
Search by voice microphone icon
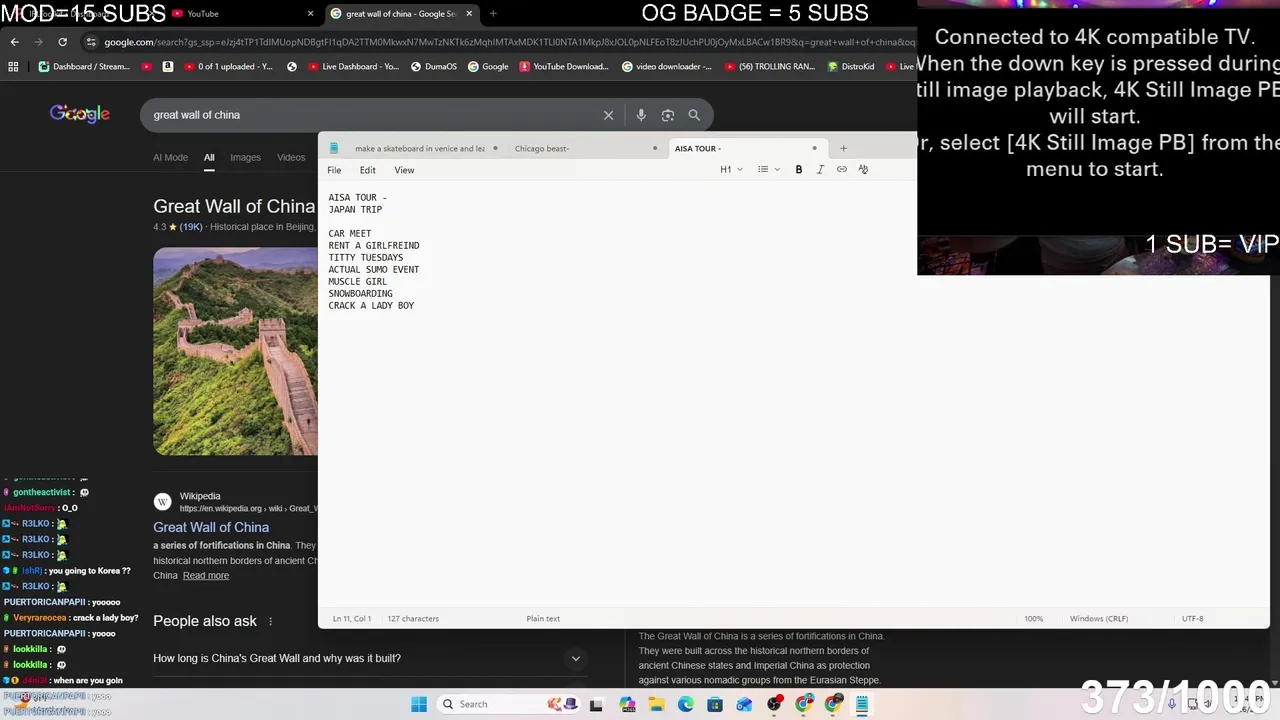[641, 115]
